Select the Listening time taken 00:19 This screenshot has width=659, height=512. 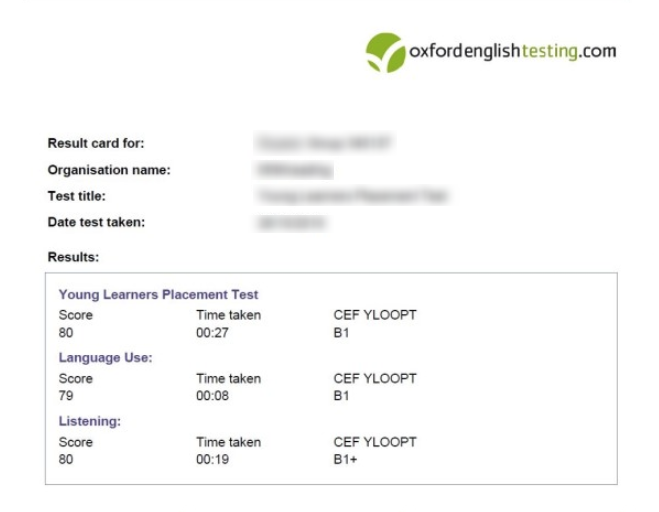click(x=212, y=459)
